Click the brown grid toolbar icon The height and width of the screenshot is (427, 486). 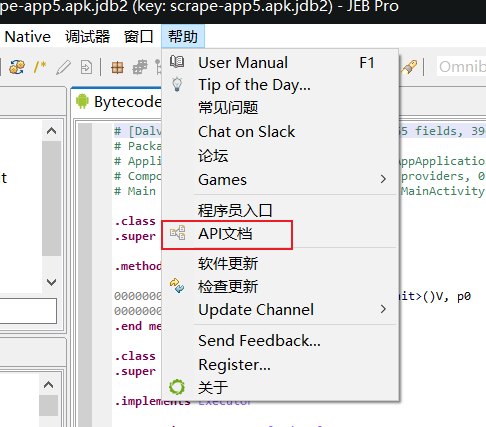pos(117,67)
